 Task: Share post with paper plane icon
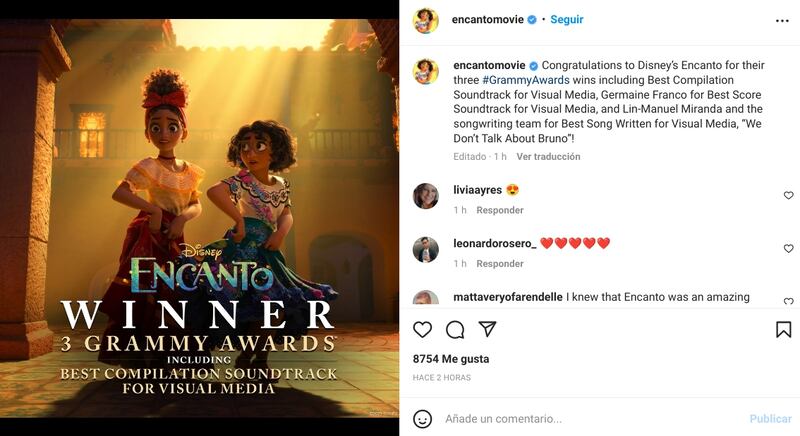487,329
